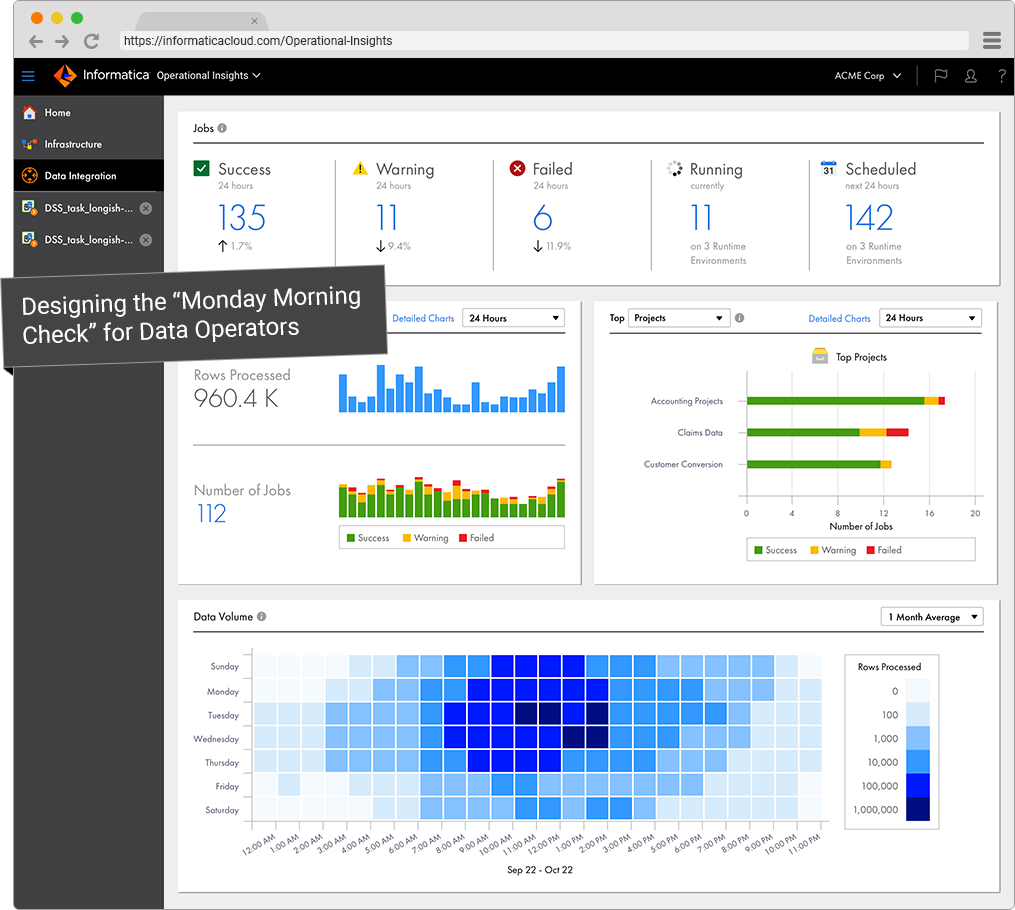Click the info icon next to Data Volume
Viewport: 1015px width, 910px height.
[262, 616]
